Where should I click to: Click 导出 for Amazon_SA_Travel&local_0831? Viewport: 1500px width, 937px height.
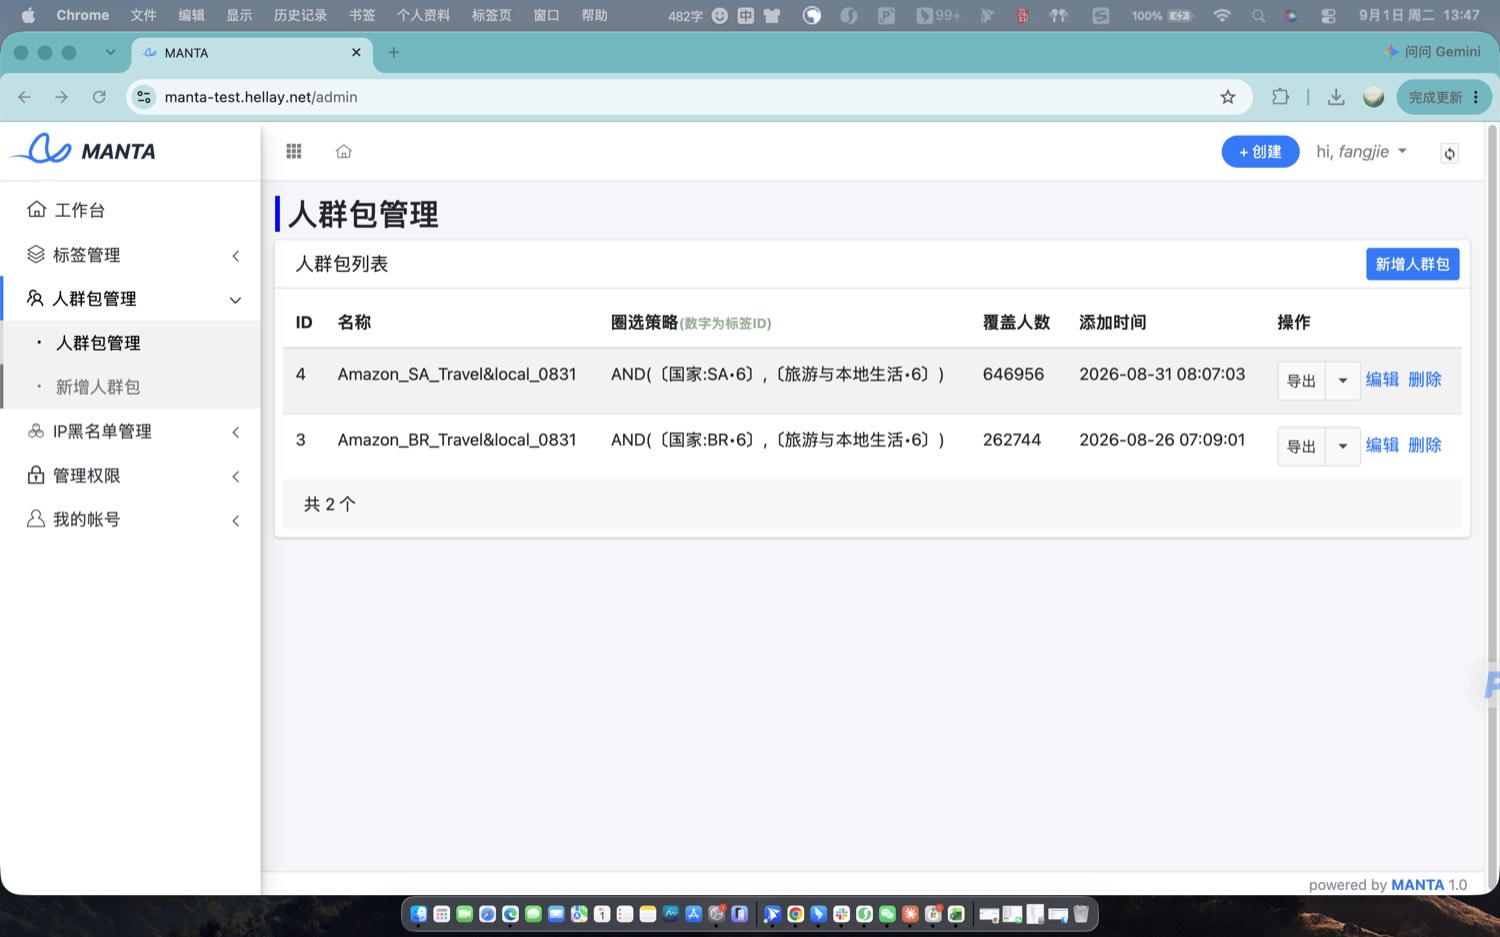pos(1301,381)
